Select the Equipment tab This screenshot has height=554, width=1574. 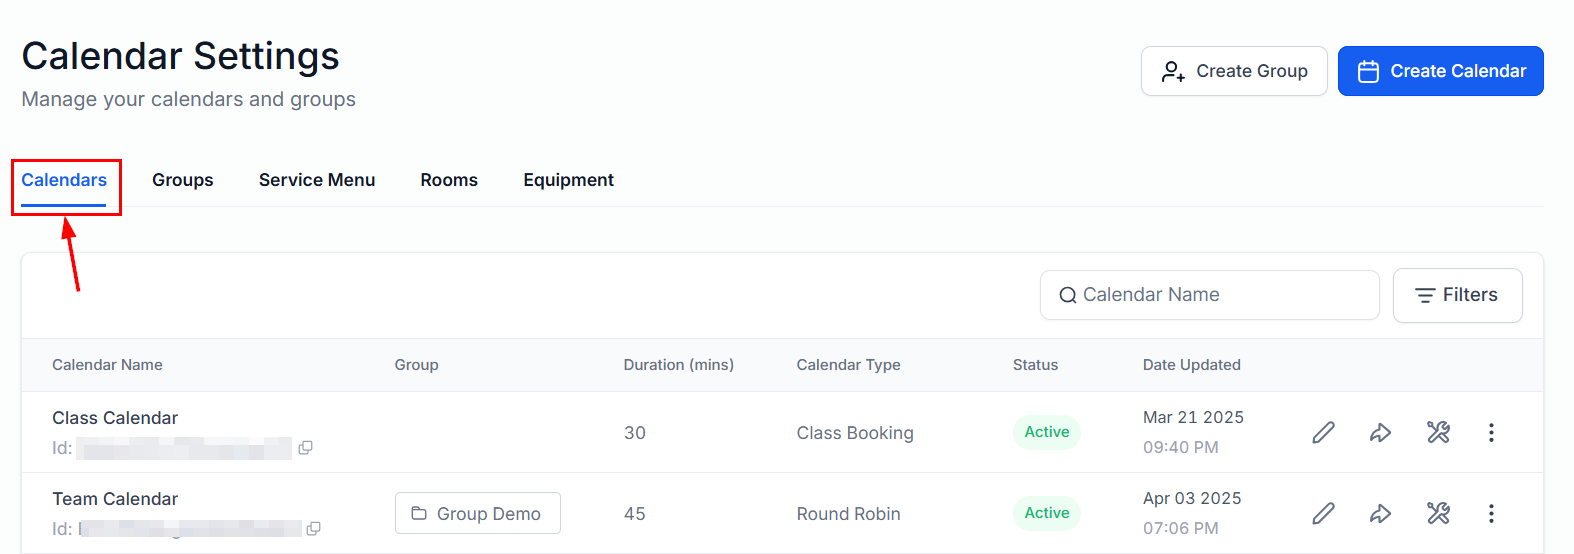[x=568, y=180]
